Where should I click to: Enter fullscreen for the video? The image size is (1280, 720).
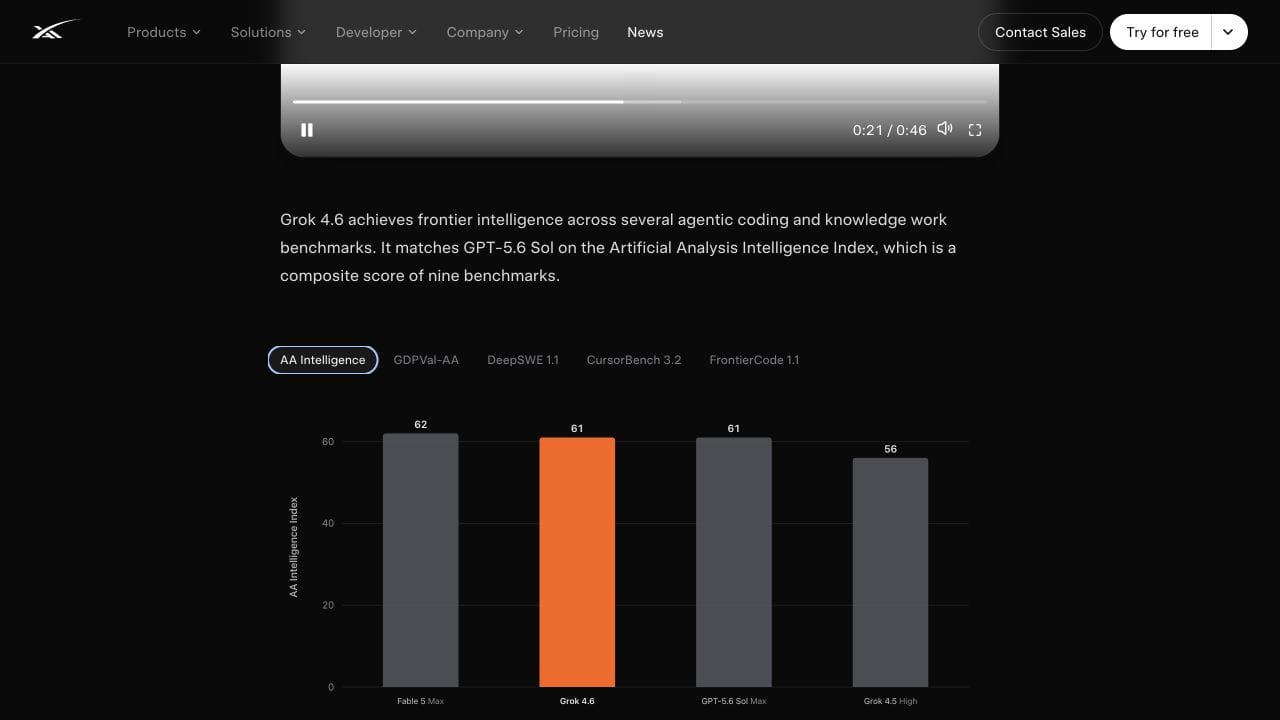975,130
